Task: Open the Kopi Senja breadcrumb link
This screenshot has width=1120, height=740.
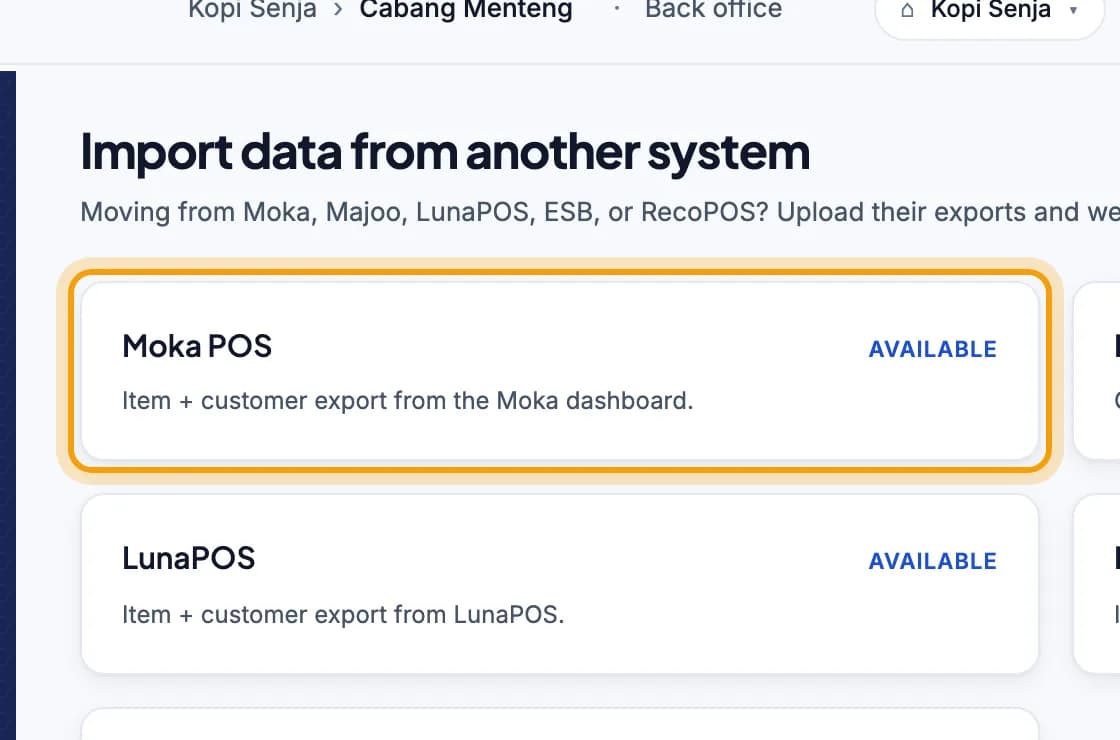Action: point(252,9)
